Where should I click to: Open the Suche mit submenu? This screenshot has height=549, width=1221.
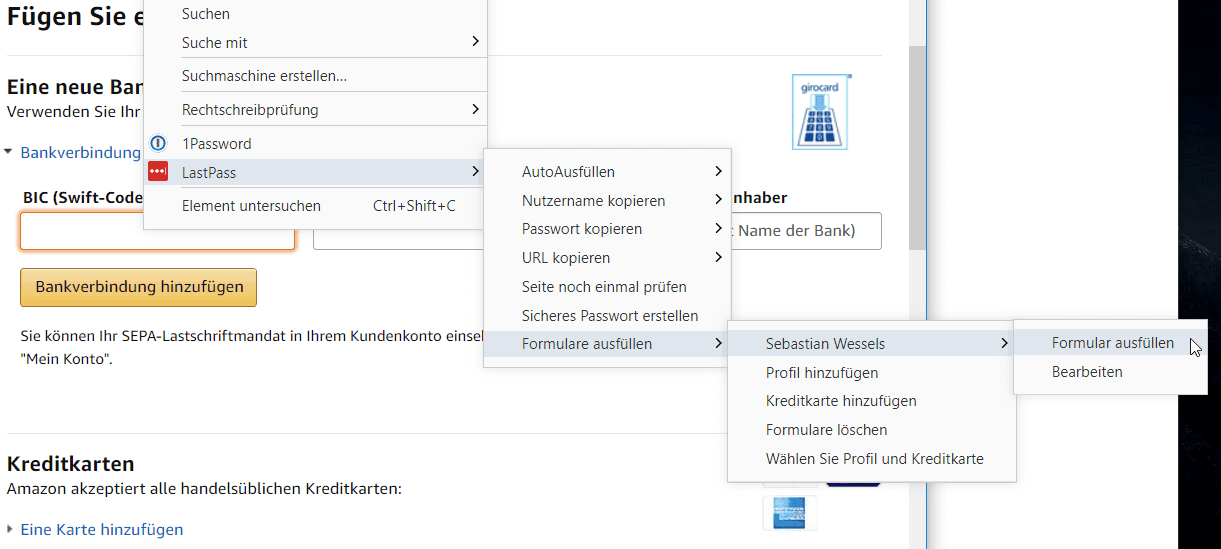(315, 42)
